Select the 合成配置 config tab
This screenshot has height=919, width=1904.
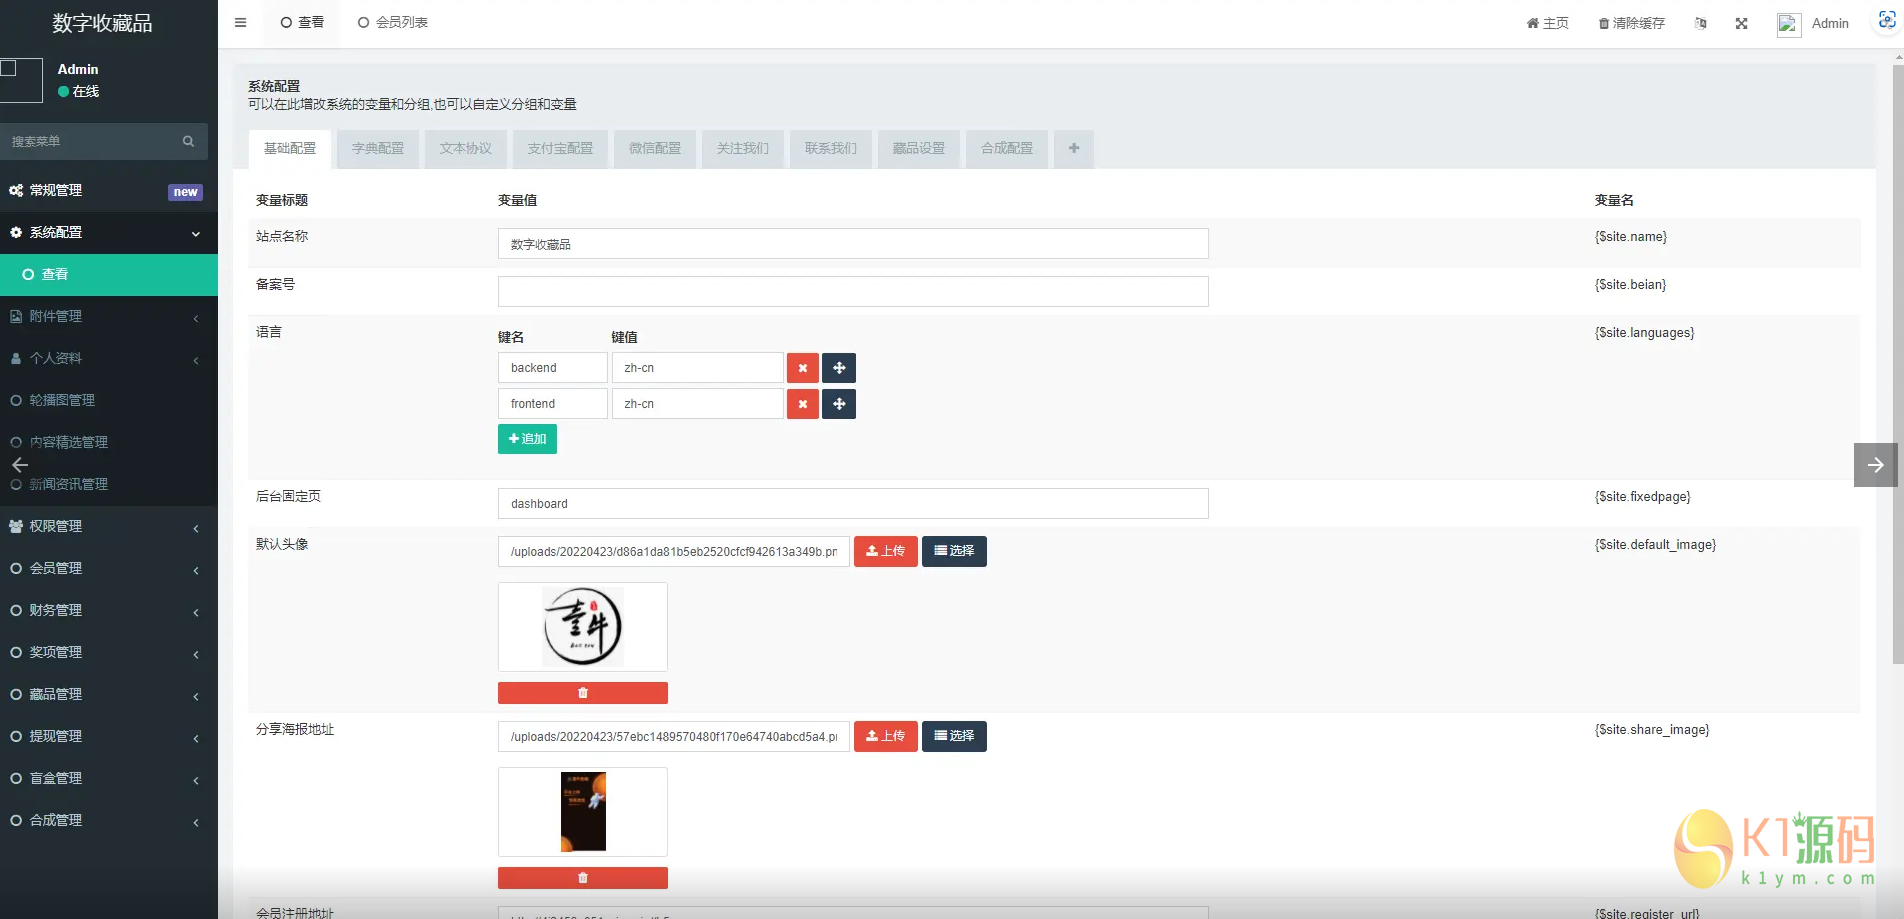pyautogui.click(x=1007, y=149)
